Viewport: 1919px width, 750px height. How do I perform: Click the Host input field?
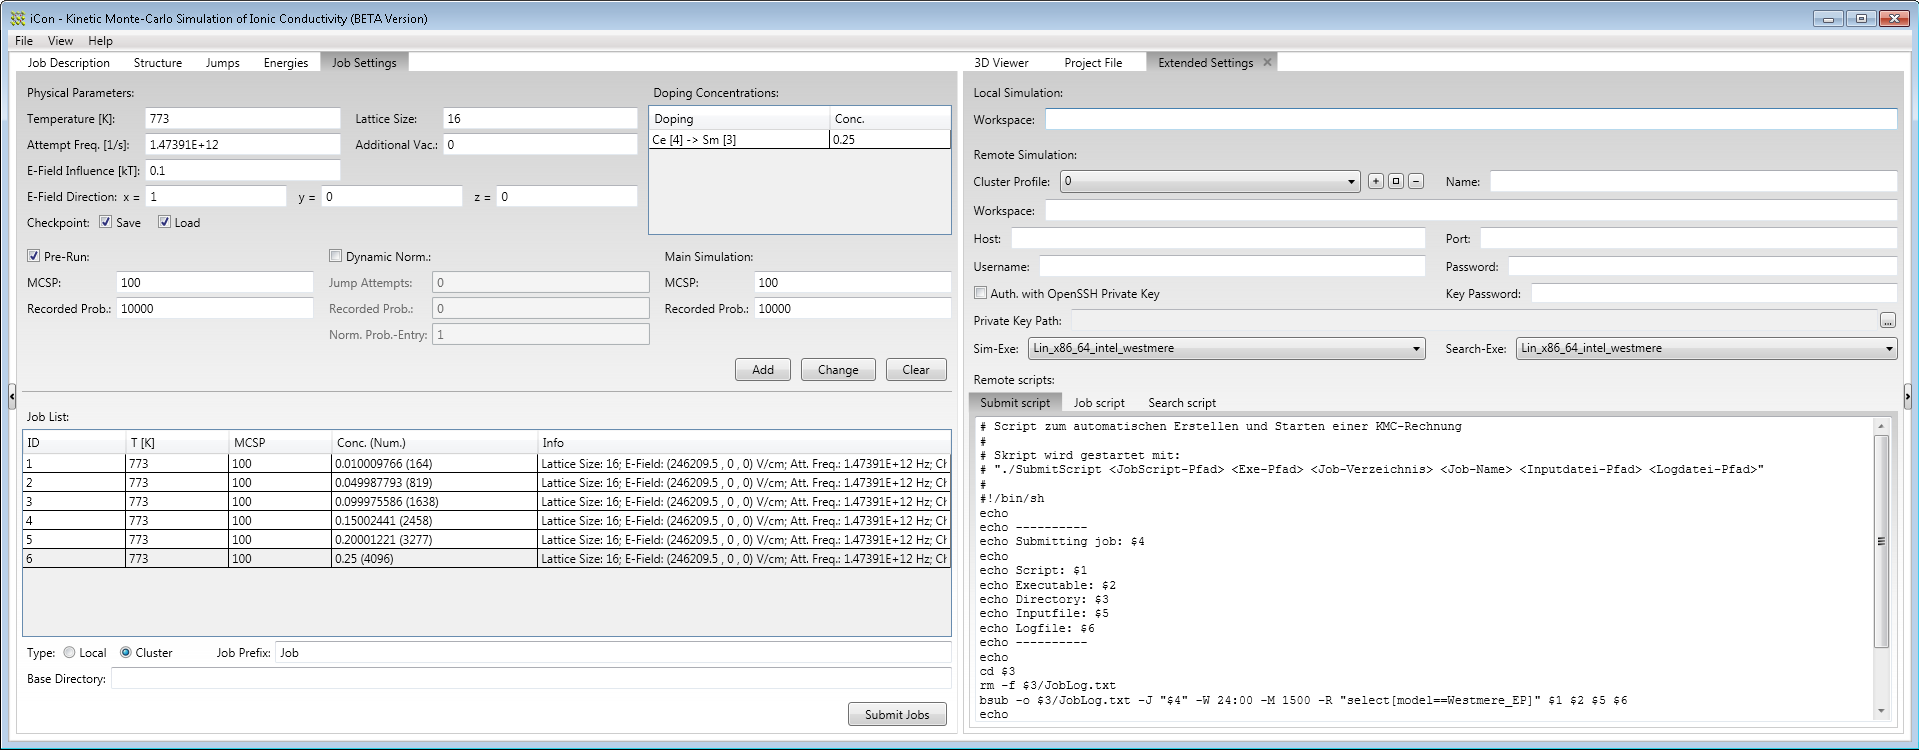1218,238
